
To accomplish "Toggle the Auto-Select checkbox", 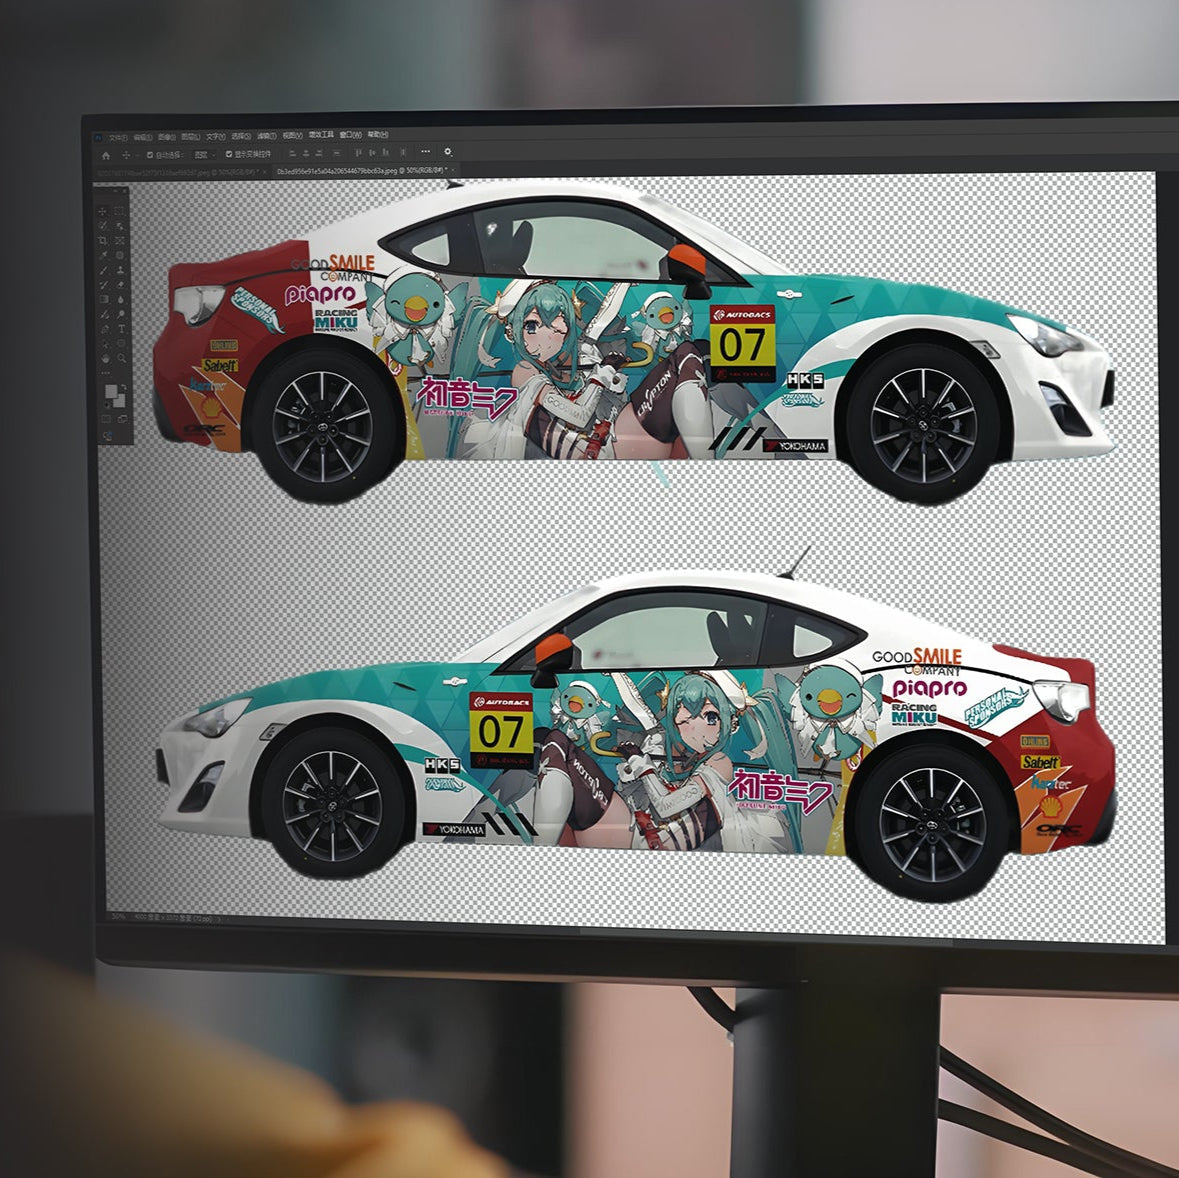I will (150, 154).
